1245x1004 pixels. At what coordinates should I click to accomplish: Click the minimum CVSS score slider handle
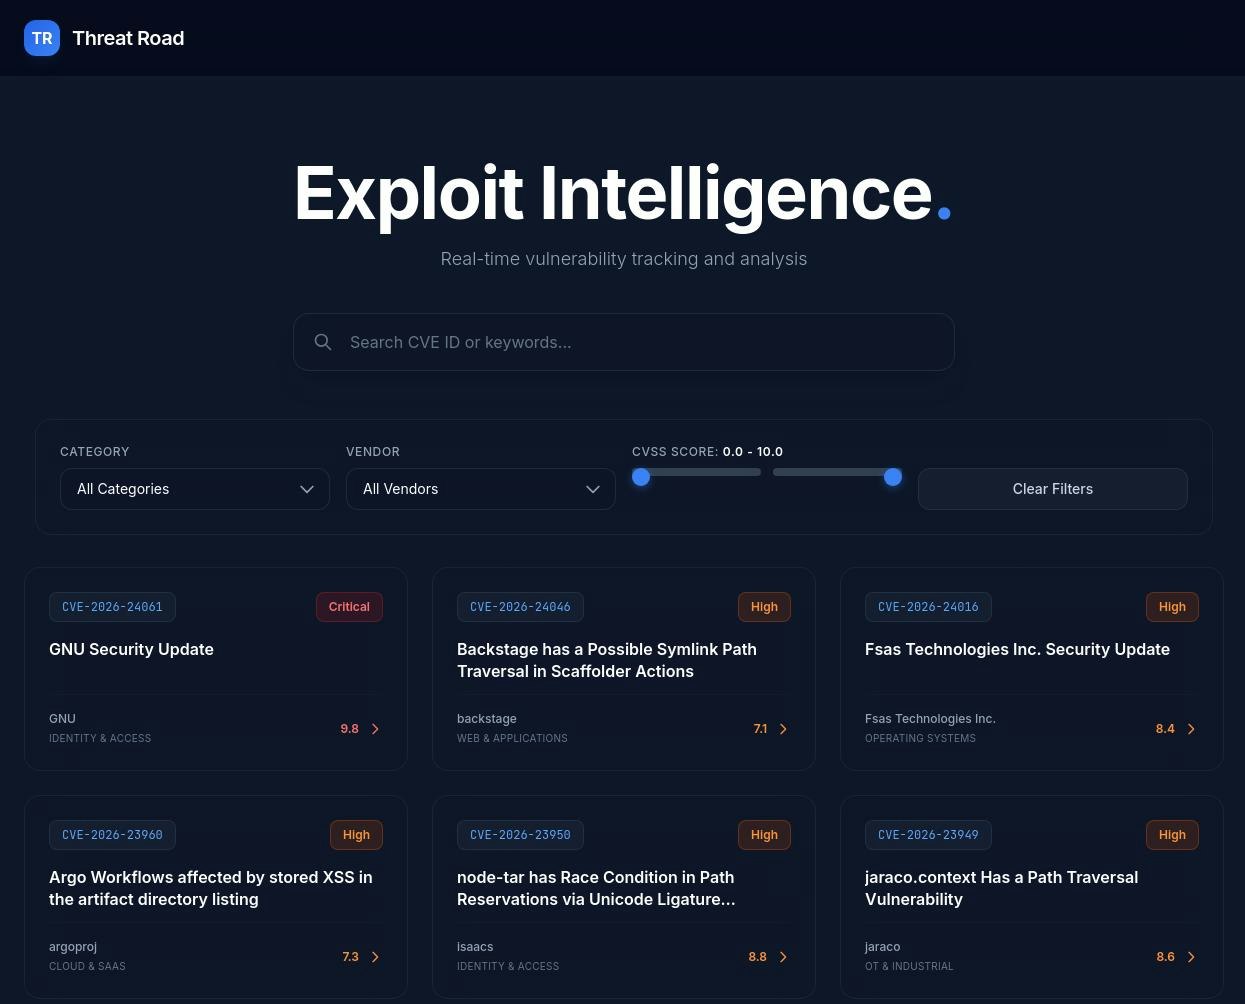pos(641,477)
